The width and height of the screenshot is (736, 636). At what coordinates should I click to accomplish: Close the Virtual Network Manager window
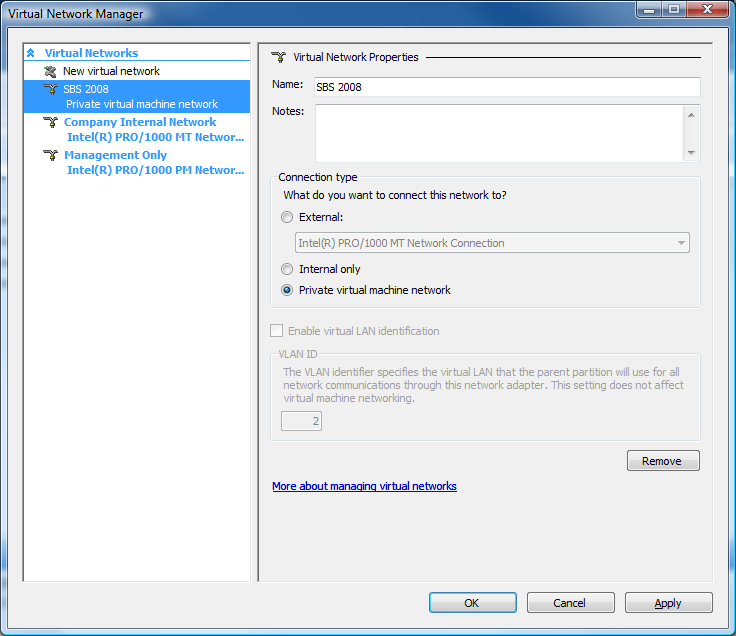coord(708,9)
